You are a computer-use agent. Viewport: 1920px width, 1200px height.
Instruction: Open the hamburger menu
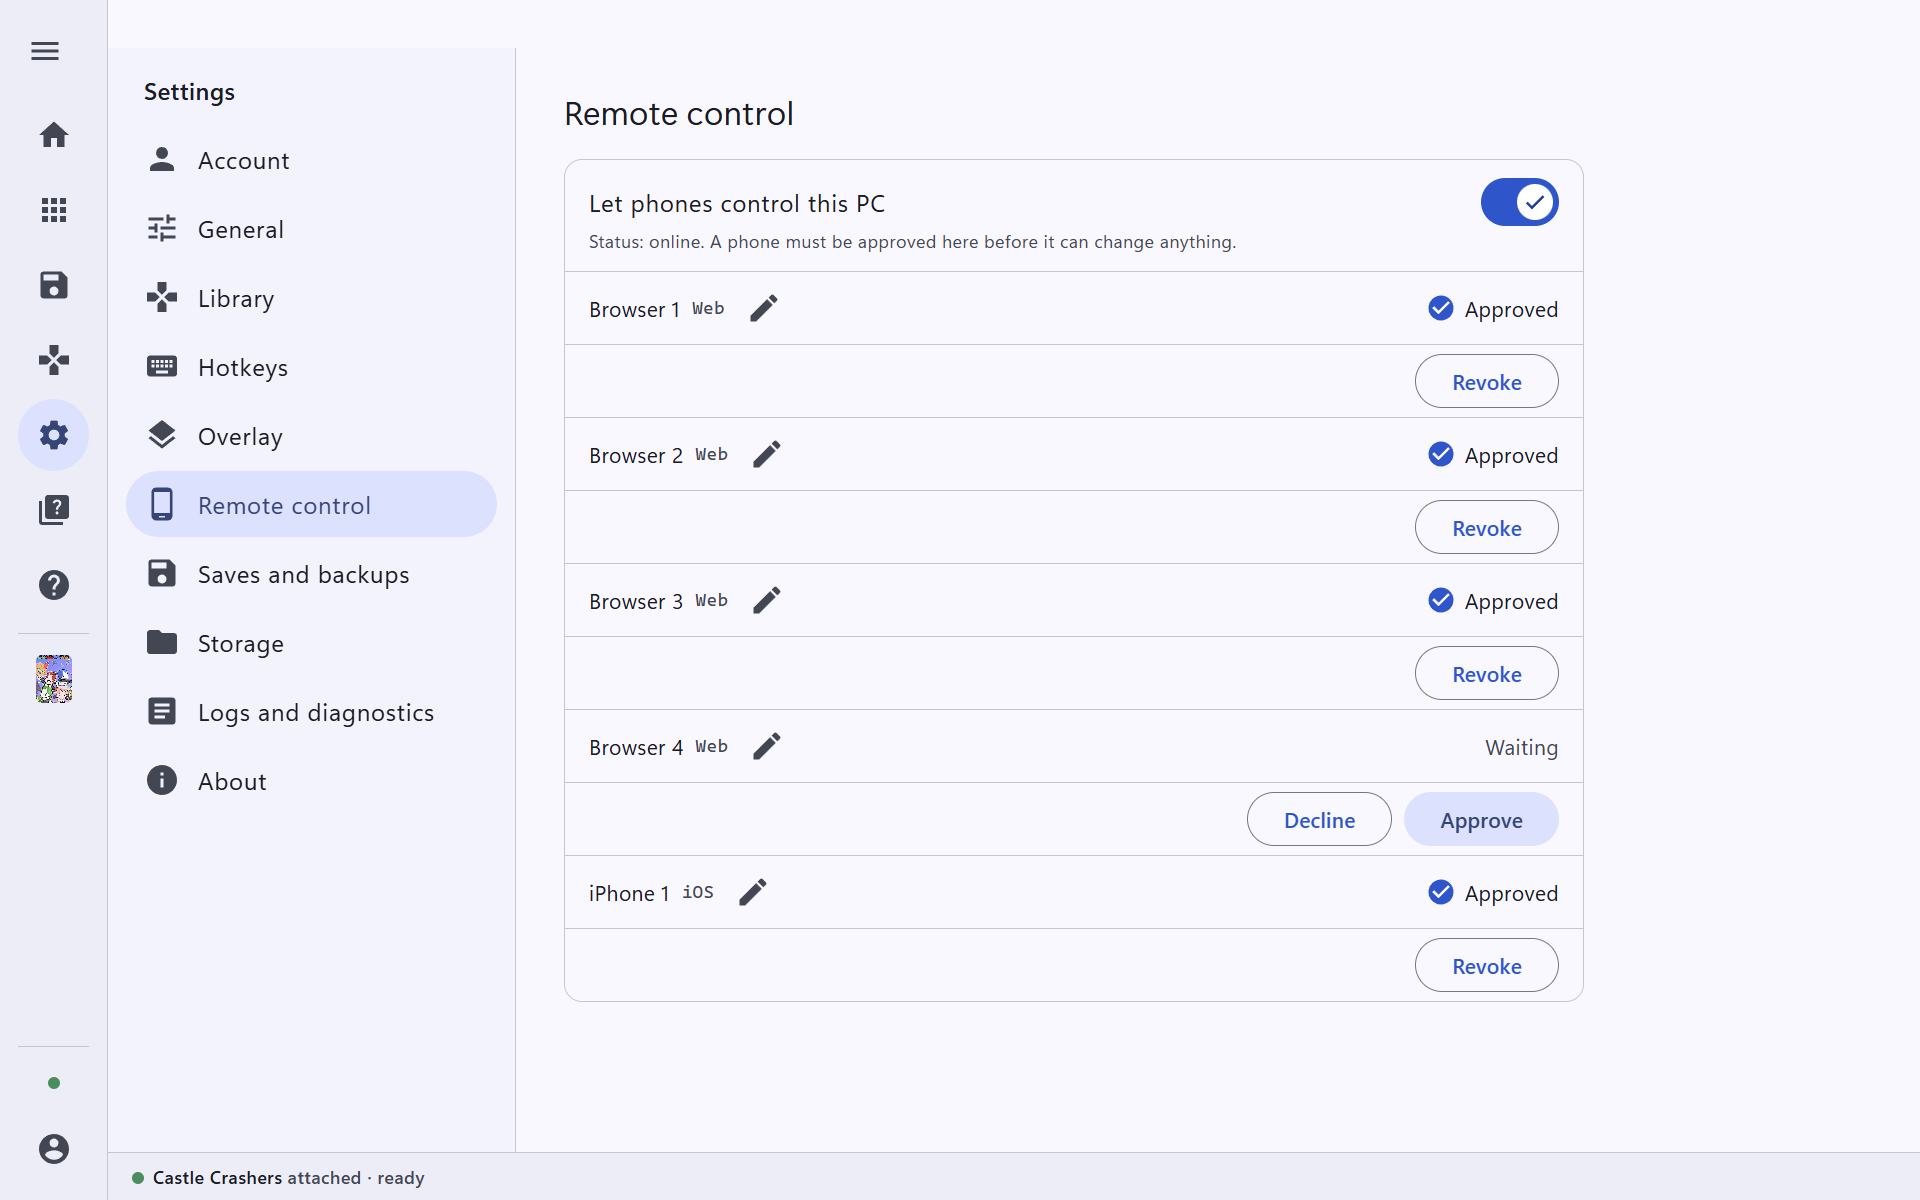click(x=45, y=51)
